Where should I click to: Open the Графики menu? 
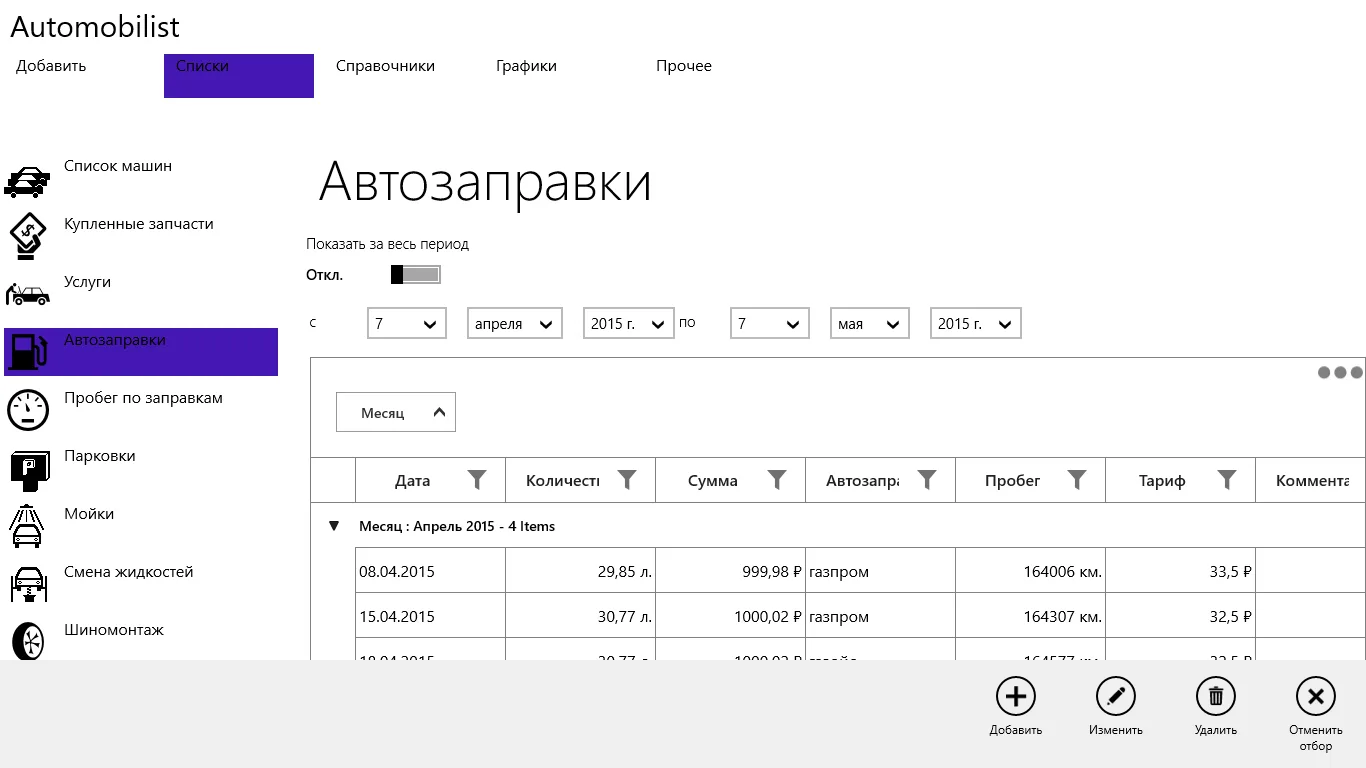point(526,66)
